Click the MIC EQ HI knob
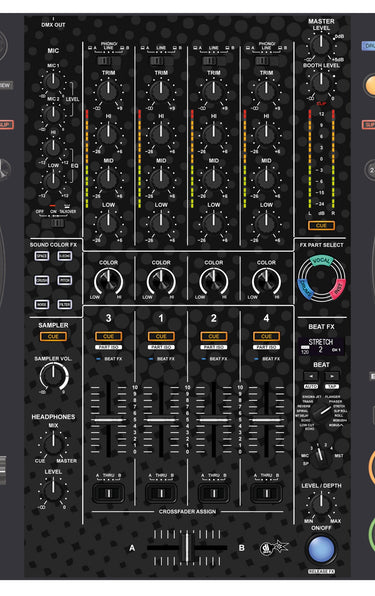The width and height of the screenshot is (375, 596). click(53, 147)
